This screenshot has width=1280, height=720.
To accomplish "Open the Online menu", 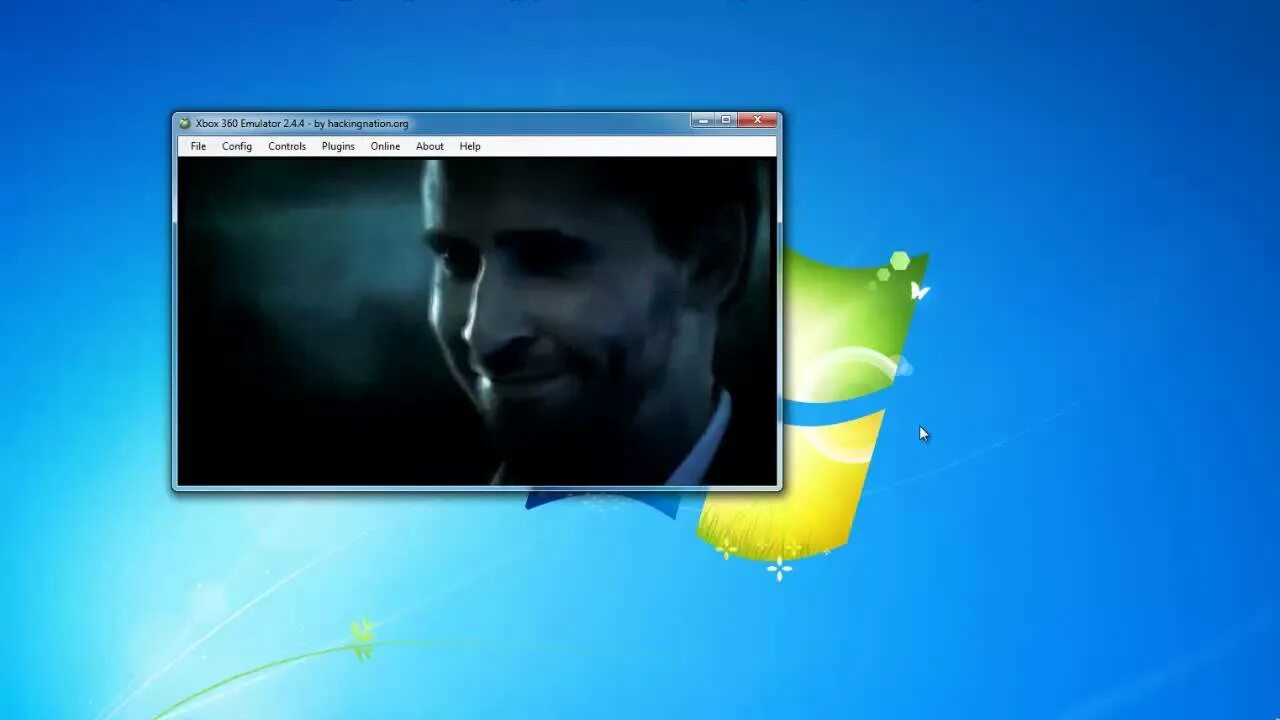I will [385, 146].
